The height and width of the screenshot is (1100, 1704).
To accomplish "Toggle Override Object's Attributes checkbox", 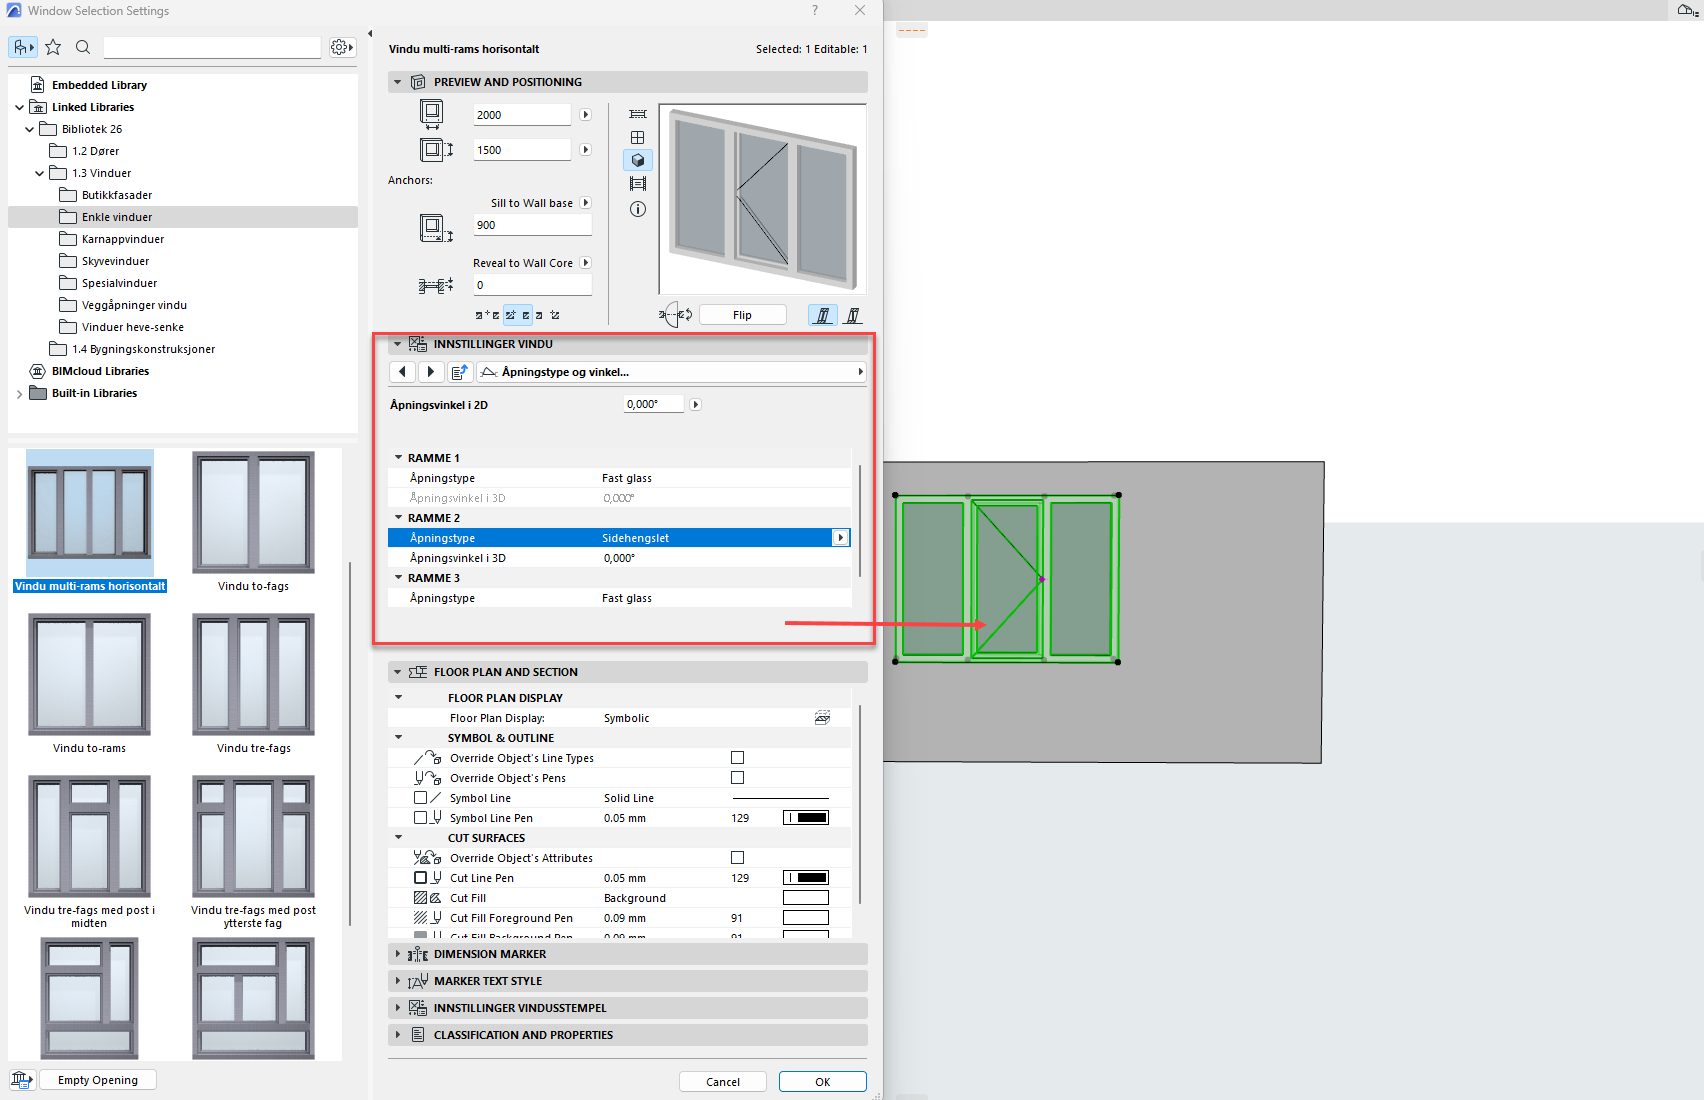I will tap(737, 858).
